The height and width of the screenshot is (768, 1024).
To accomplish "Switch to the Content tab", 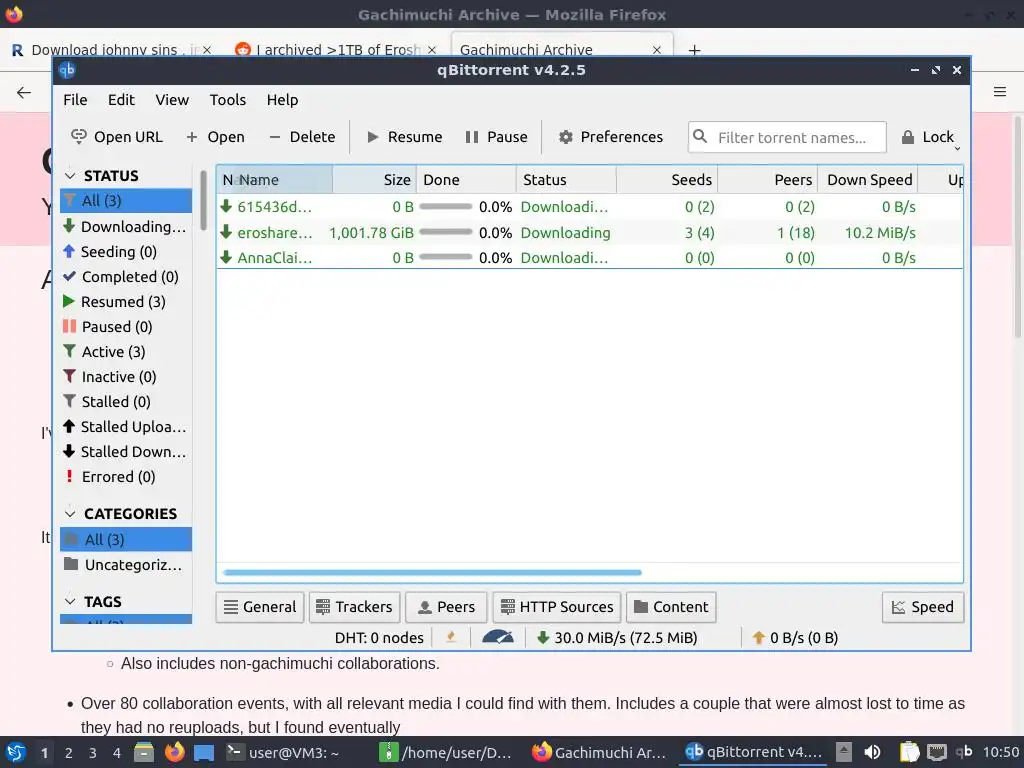I will pos(671,607).
